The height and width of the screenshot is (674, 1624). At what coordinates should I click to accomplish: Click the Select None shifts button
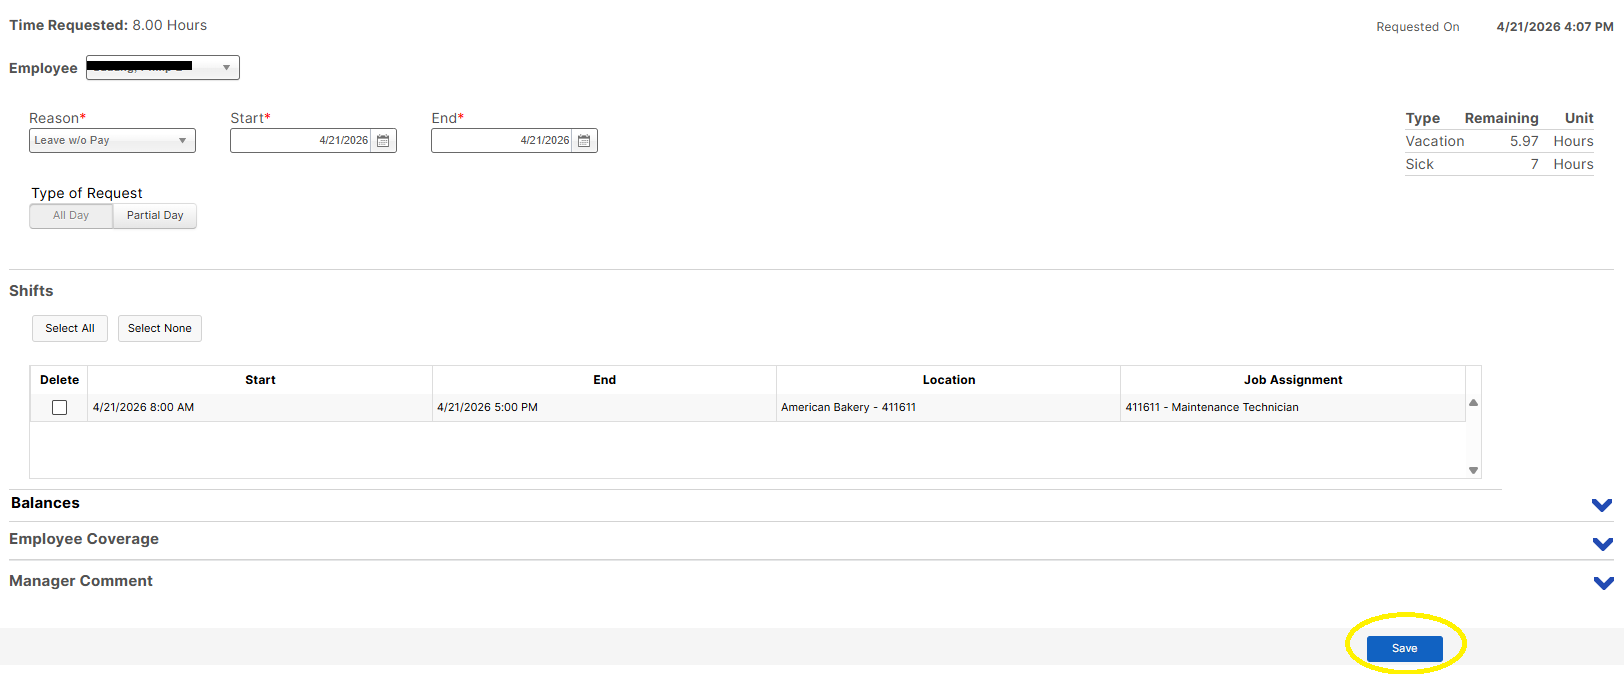[x=160, y=328]
